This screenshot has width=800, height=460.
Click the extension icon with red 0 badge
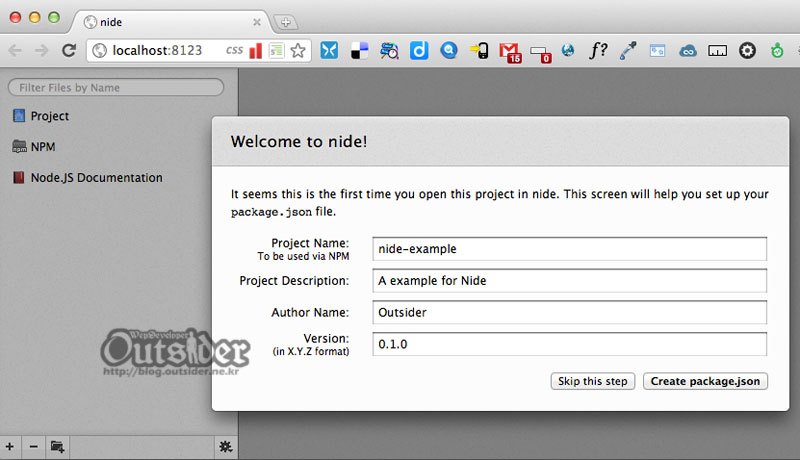click(x=540, y=53)
